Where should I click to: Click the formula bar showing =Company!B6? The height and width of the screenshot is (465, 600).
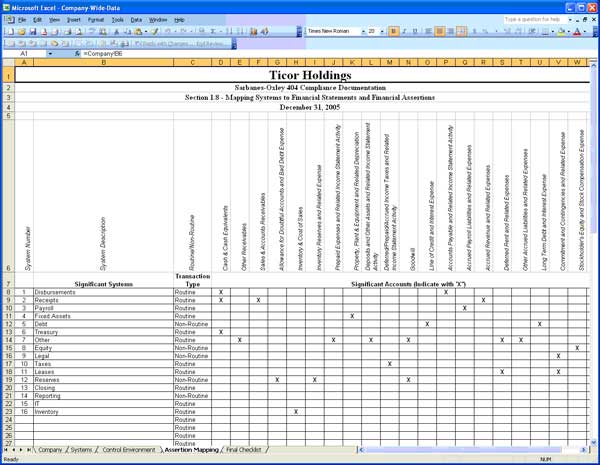pyautogui.click(x=337, y=54)
